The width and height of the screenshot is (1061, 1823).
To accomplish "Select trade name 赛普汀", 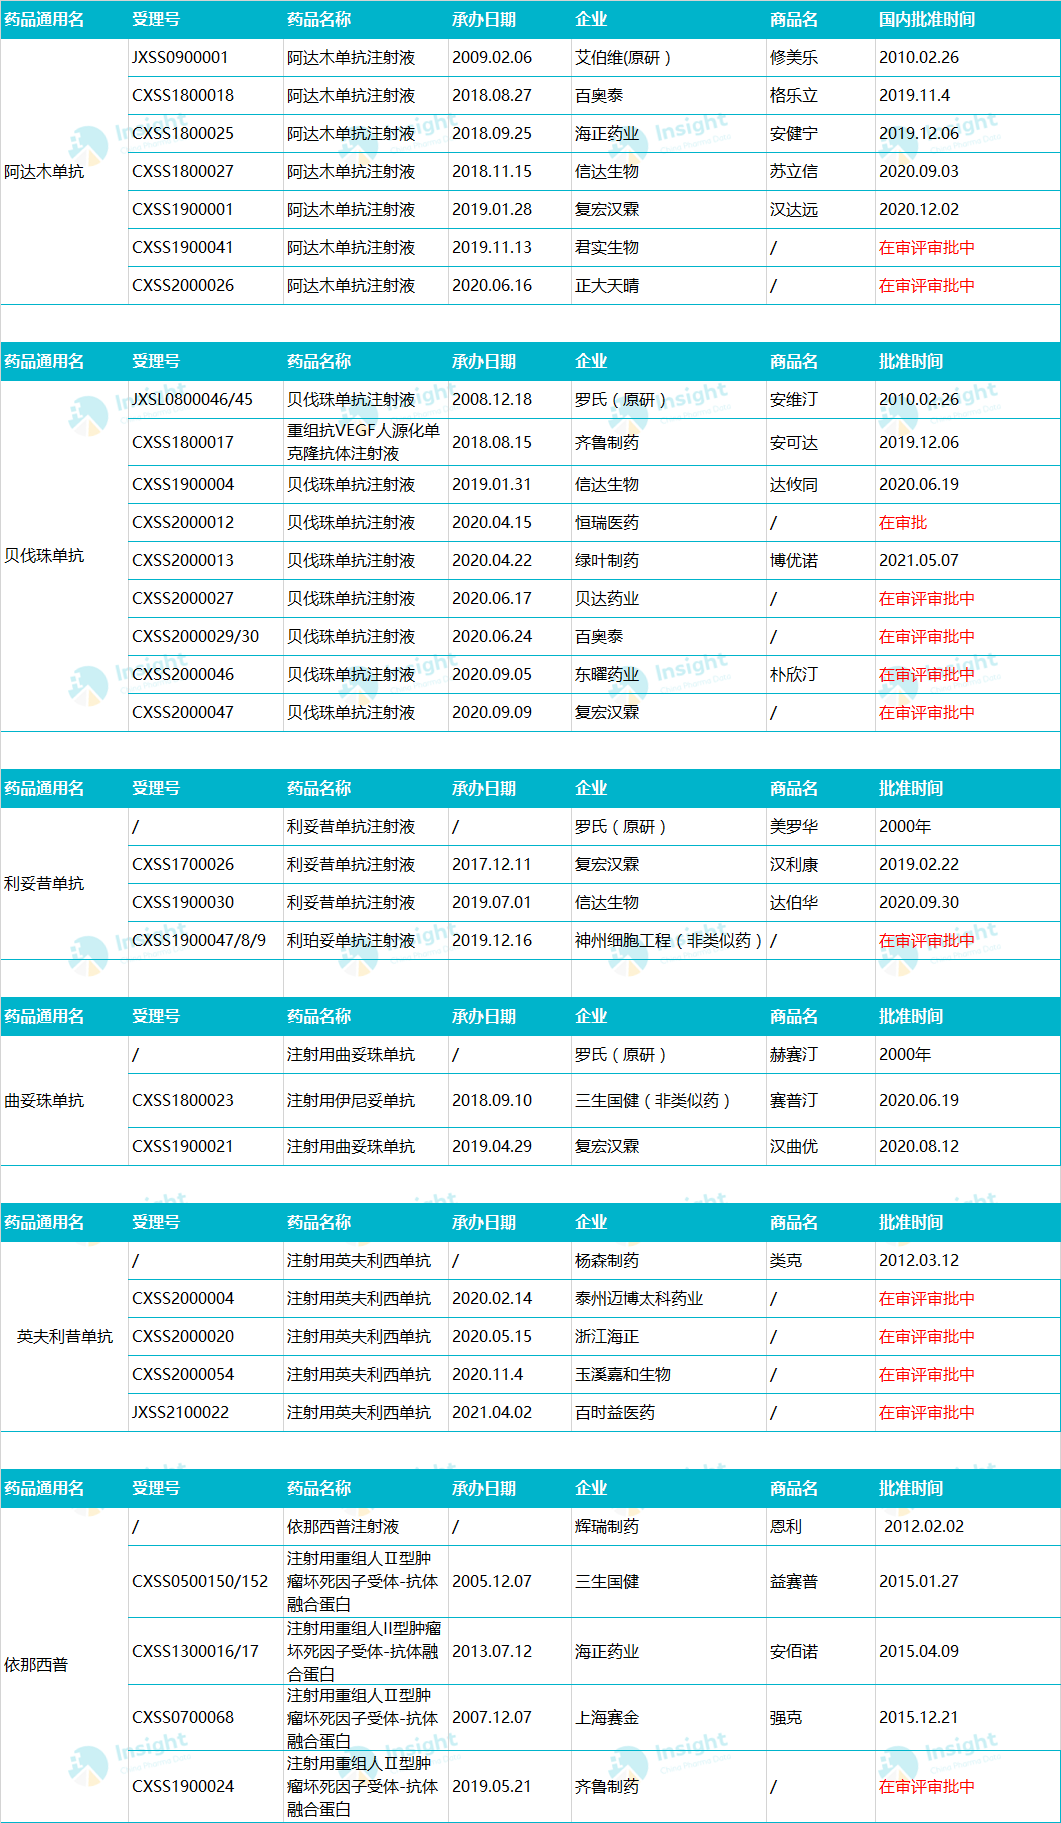I will [x=794, y=1101].
